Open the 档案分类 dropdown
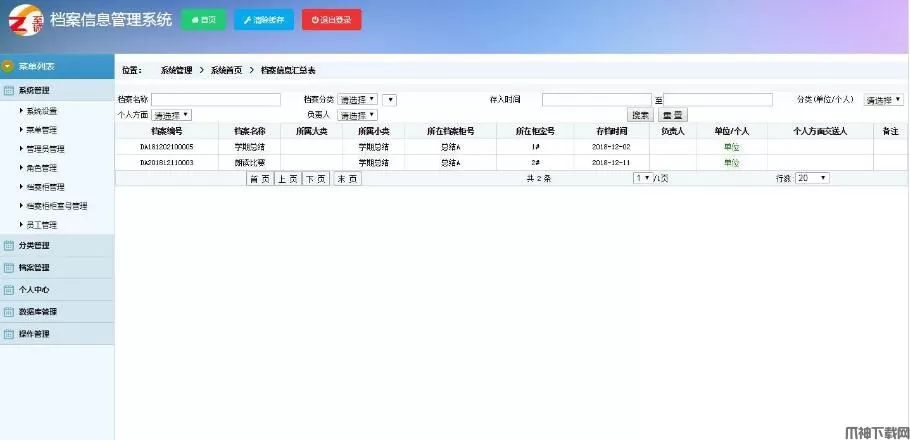The height and width of the screenshot is (440, 910). coord(357,100)
